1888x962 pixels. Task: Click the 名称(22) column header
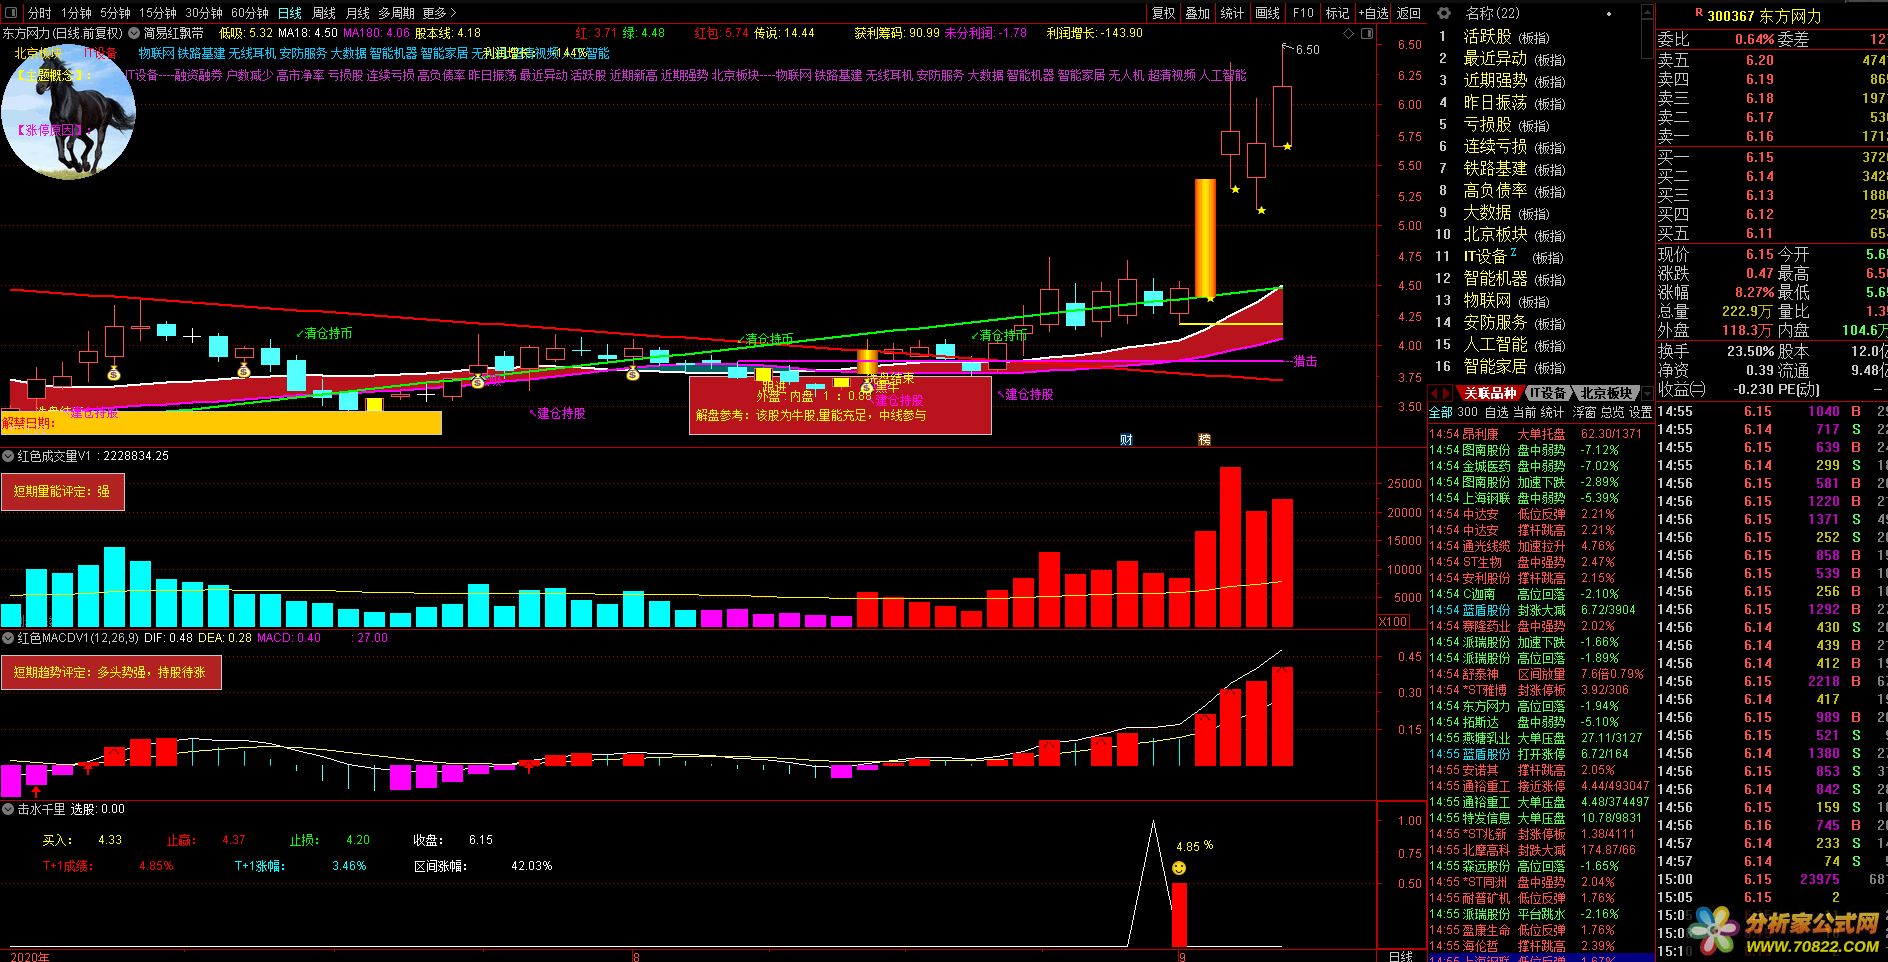click(1492, 13)
